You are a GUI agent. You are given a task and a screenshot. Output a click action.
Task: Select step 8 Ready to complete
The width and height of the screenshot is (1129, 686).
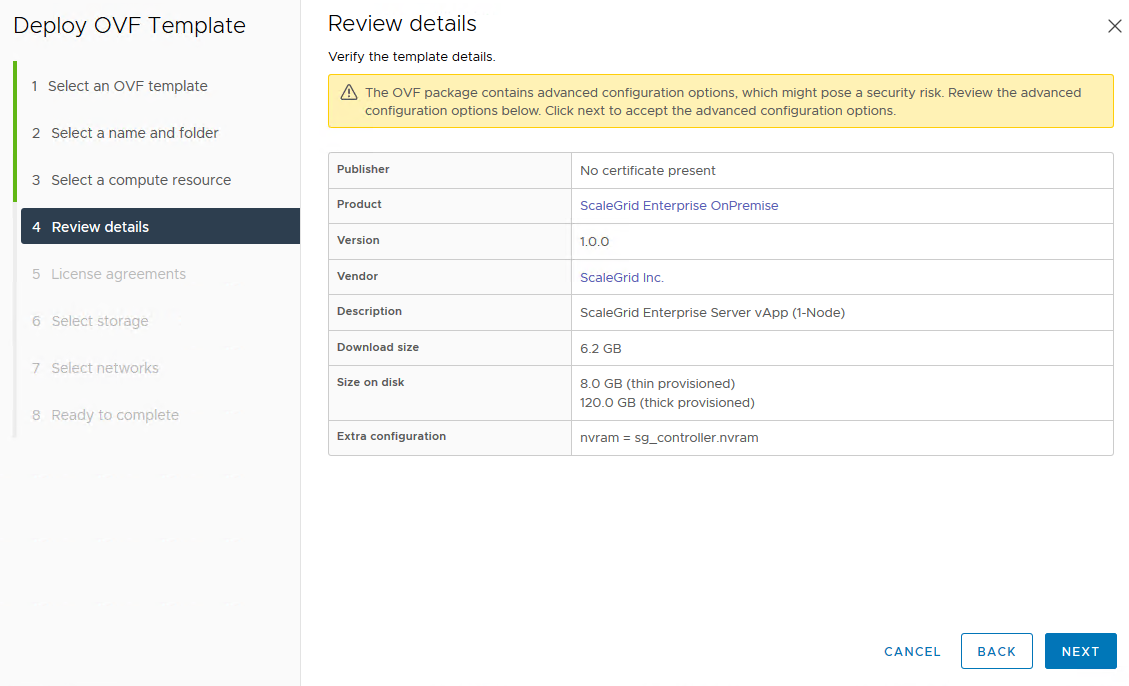pyautogui.click(x=105, y=415)
